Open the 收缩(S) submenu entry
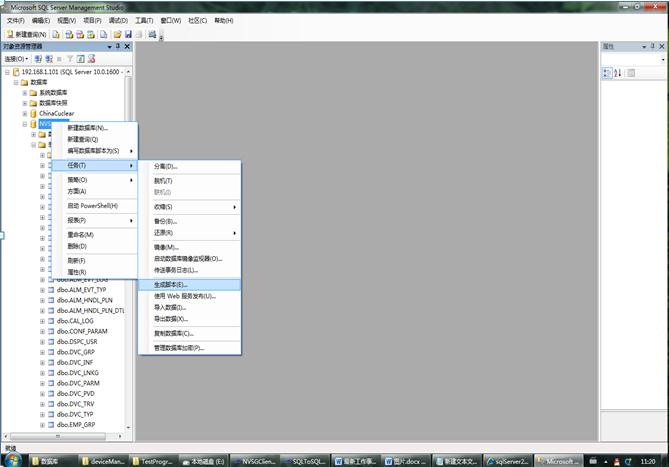 point(189,207)
